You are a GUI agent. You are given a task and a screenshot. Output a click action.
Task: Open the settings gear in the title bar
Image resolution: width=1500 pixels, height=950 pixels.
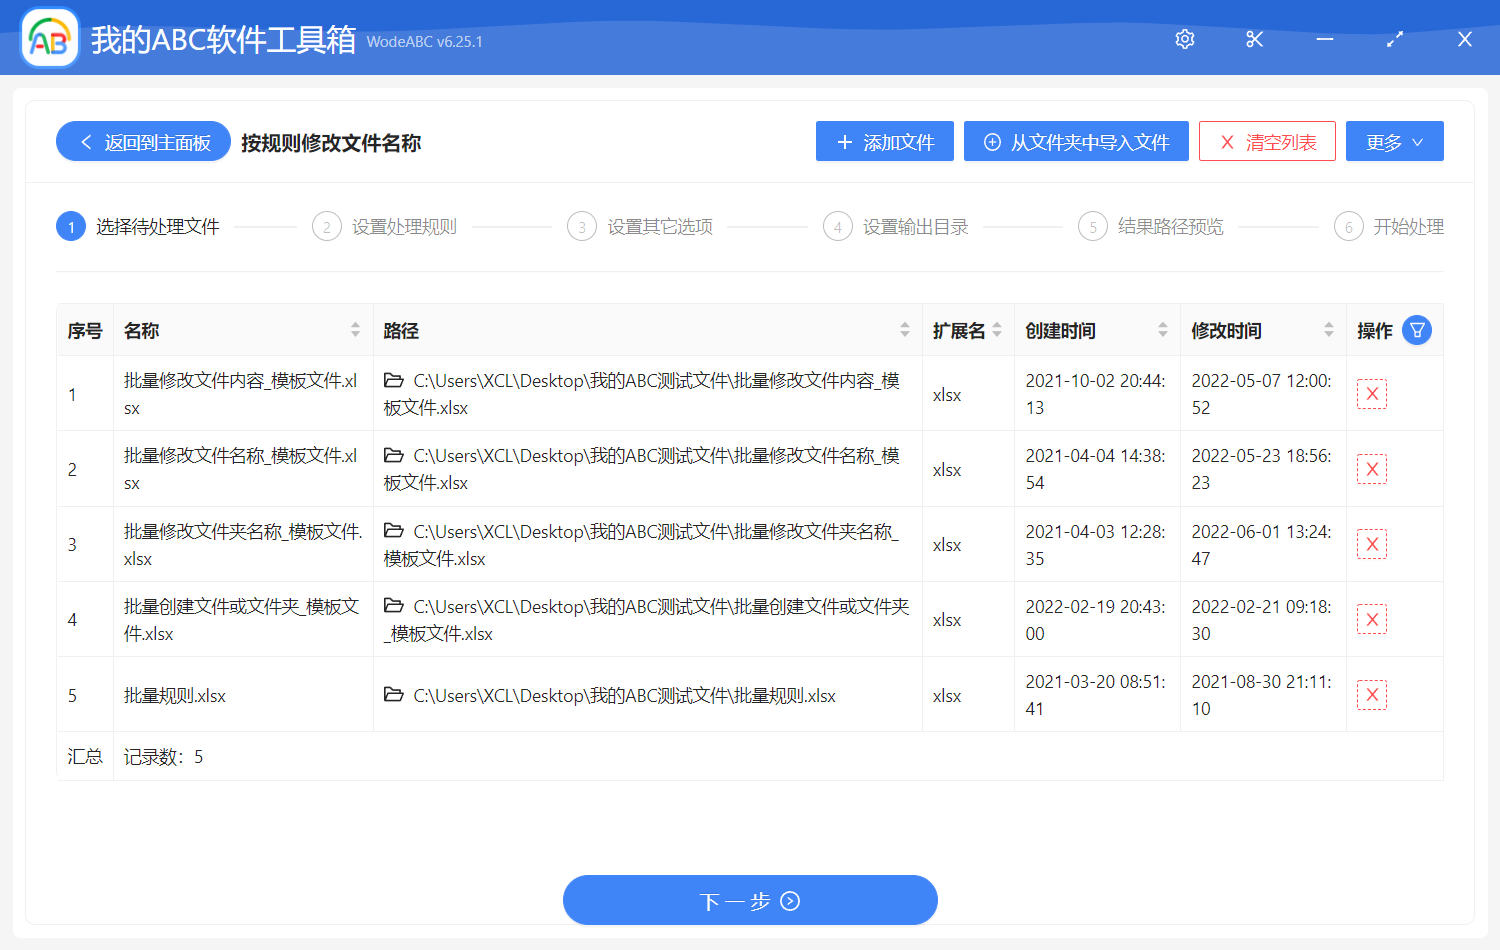pos(1184,39)
